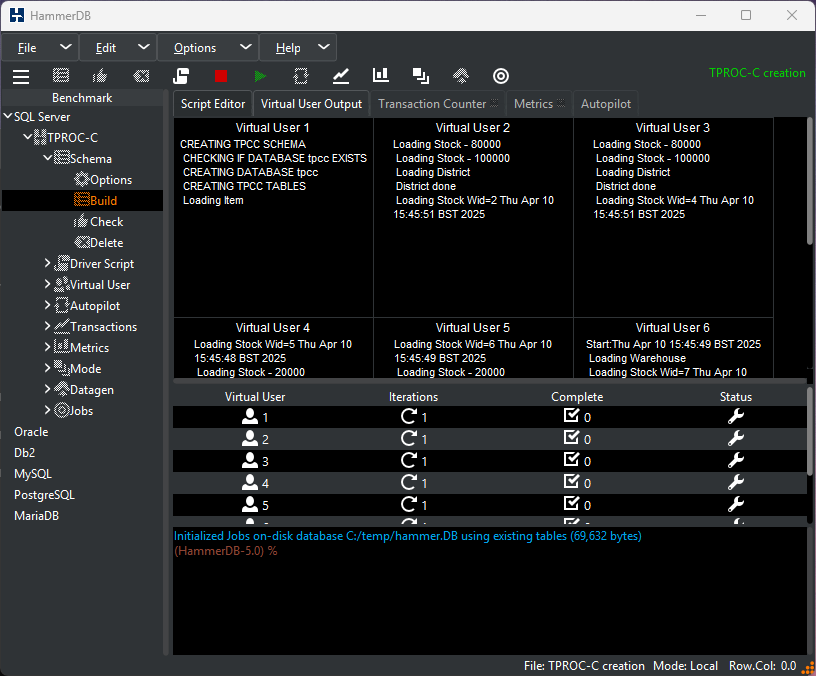Screen dimensions: 816x676
Task: Click the wrench status icon for user 3
Action: pos(736,461)
